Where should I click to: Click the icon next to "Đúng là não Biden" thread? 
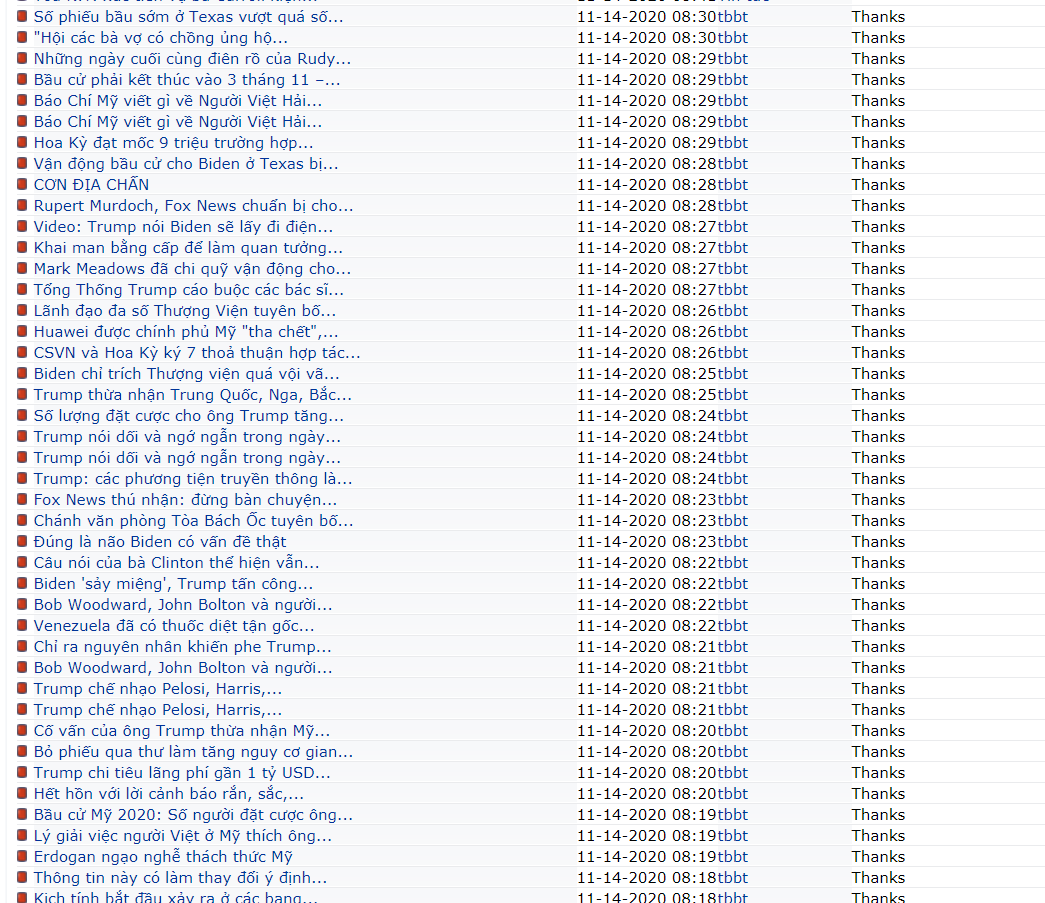pyautogui.click(x=23, y=542)
